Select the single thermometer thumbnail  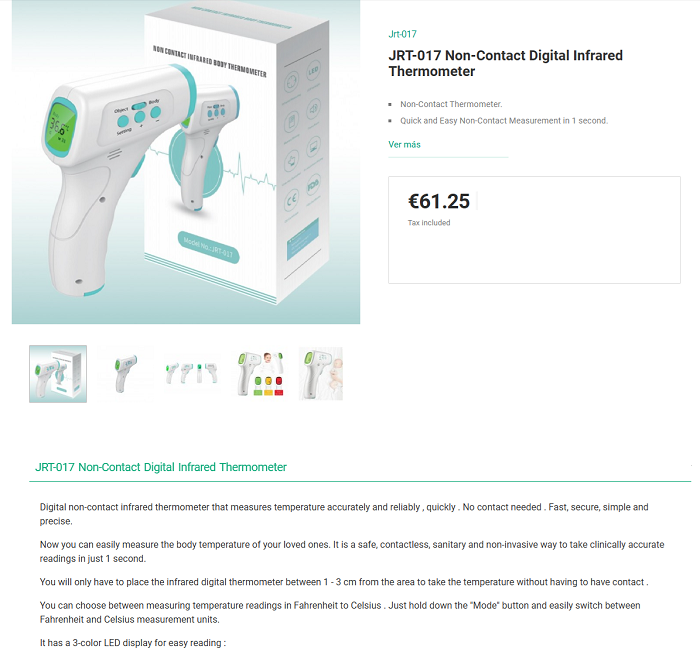[x=125, y=374]
